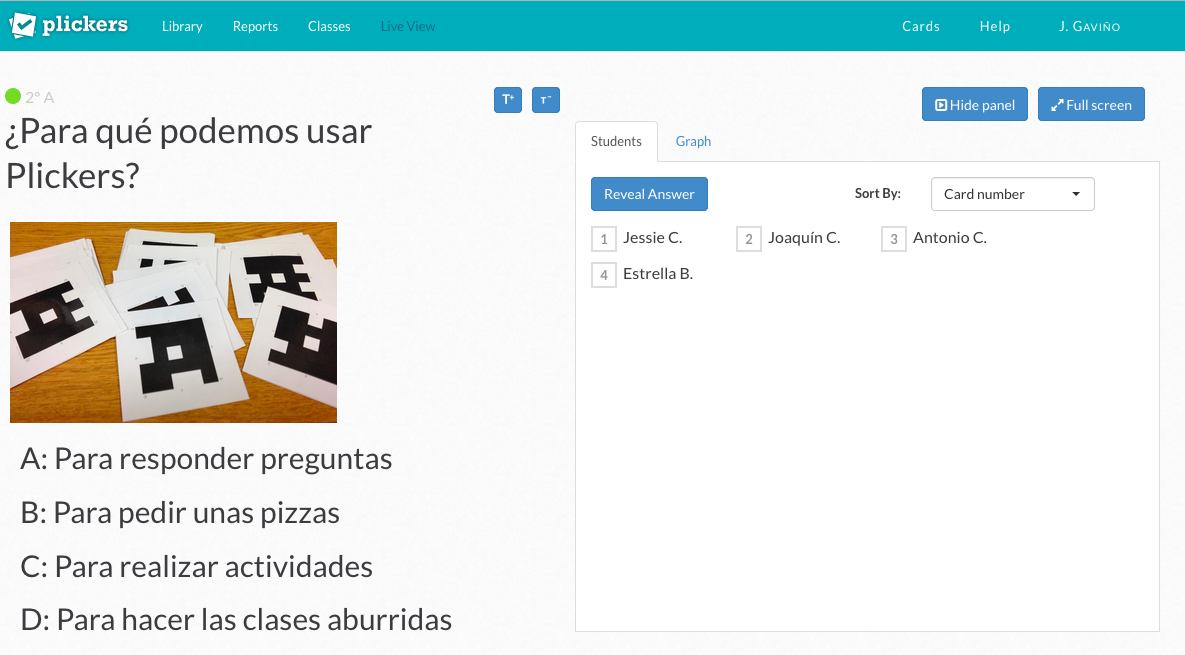Open the Library menu
This screenshot has width=1185, height=655.
[182, 26]
